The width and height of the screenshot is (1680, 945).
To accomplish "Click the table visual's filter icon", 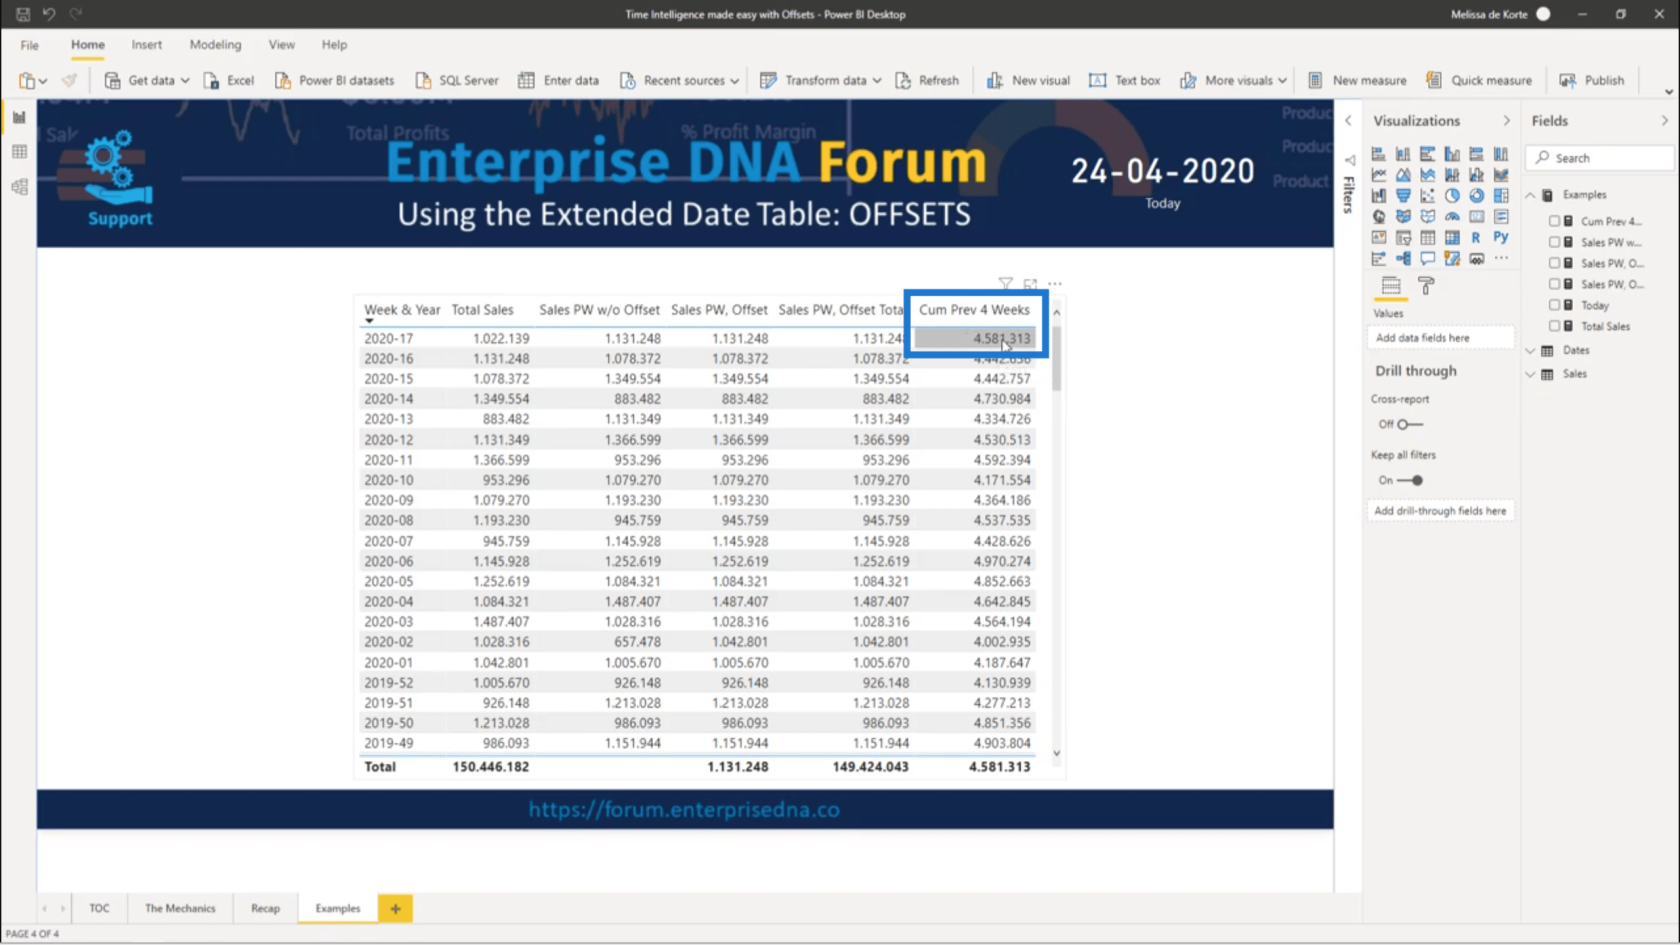I will (1005, 284).
